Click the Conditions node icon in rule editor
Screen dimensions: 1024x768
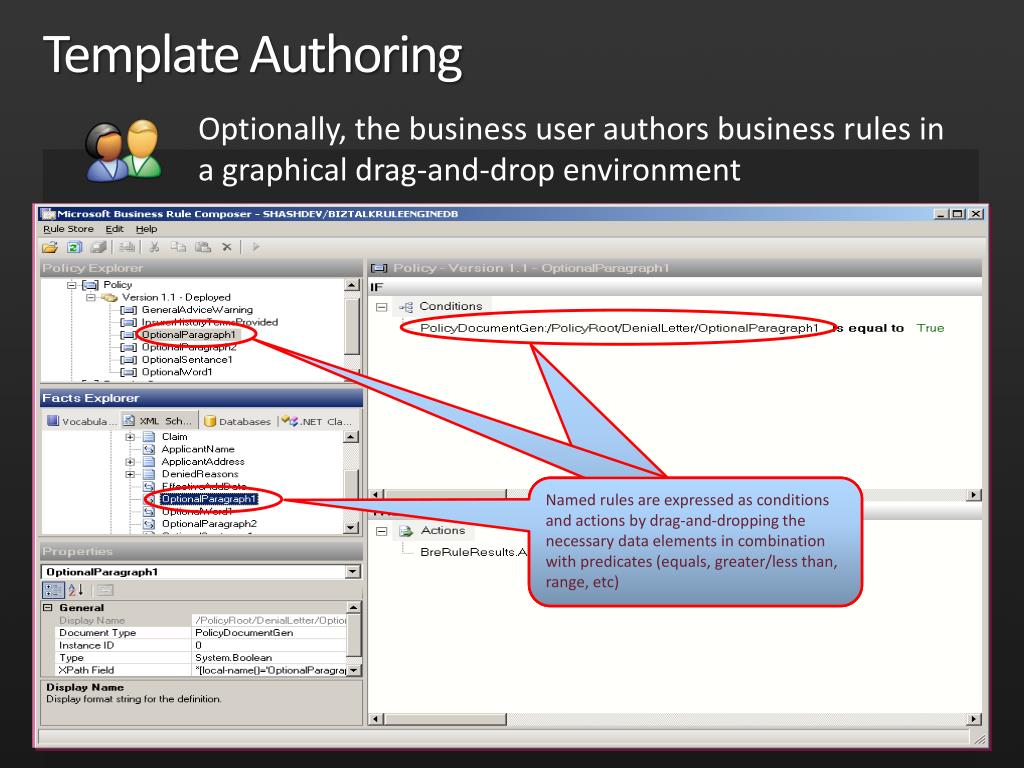tap(406, 307)
